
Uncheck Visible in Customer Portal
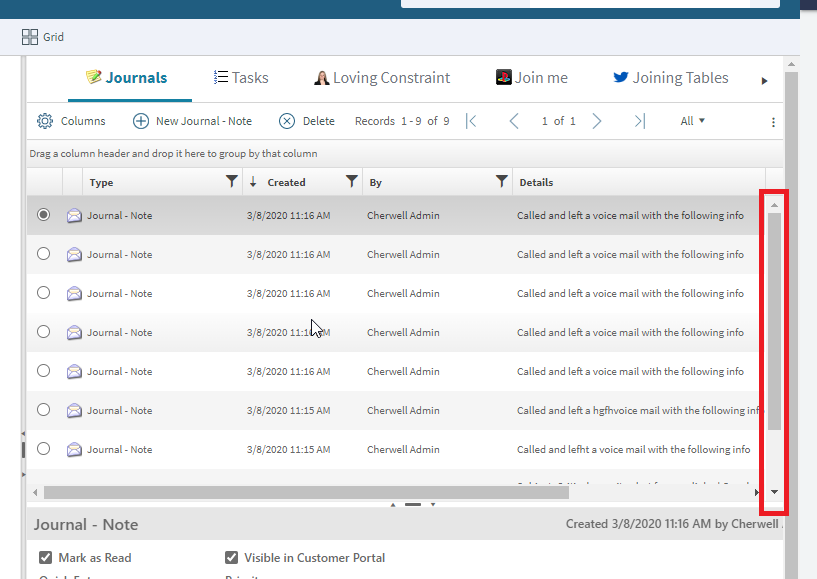[x=231, y=557]
